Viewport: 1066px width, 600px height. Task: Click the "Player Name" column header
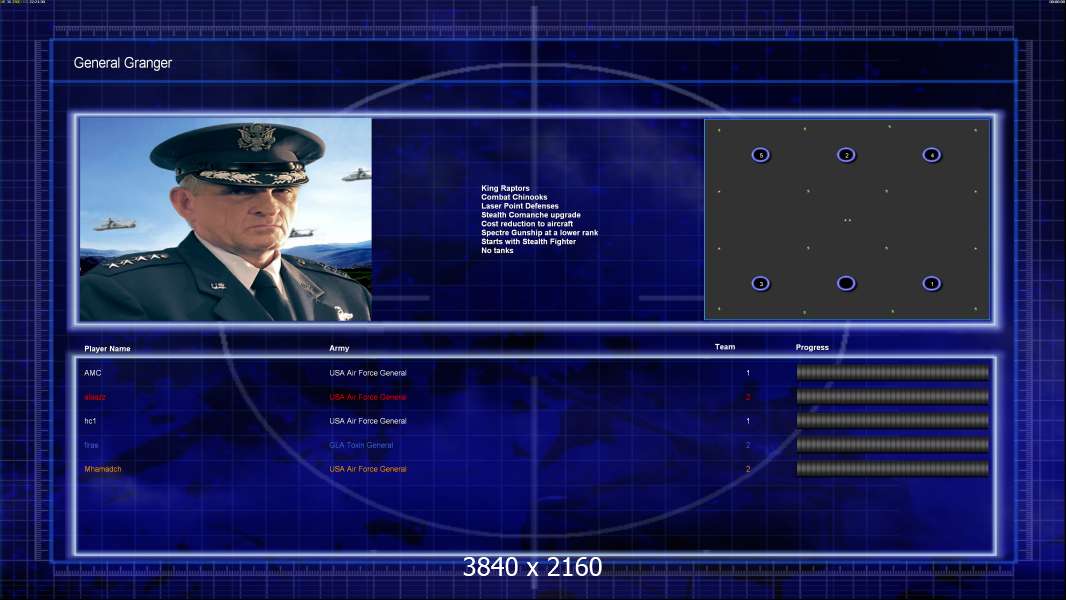107,349
